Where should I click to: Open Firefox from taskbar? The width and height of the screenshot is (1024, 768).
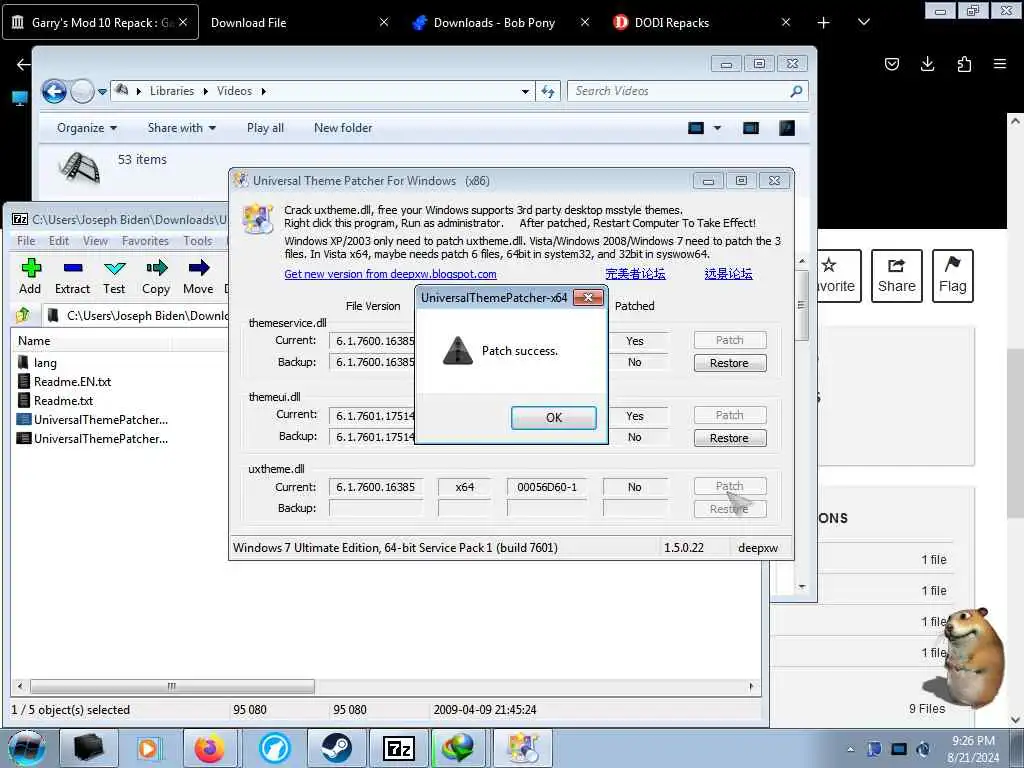pos(210,748)
